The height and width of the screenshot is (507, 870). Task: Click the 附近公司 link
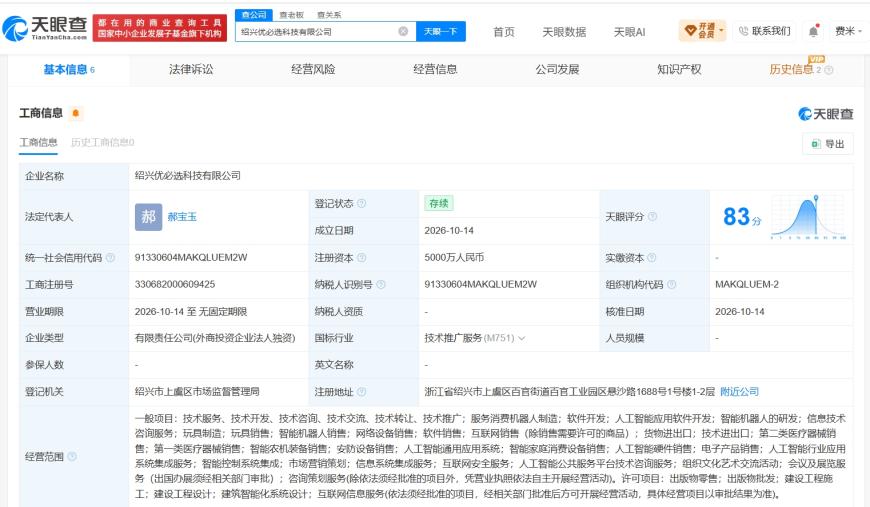coord(739,392)
